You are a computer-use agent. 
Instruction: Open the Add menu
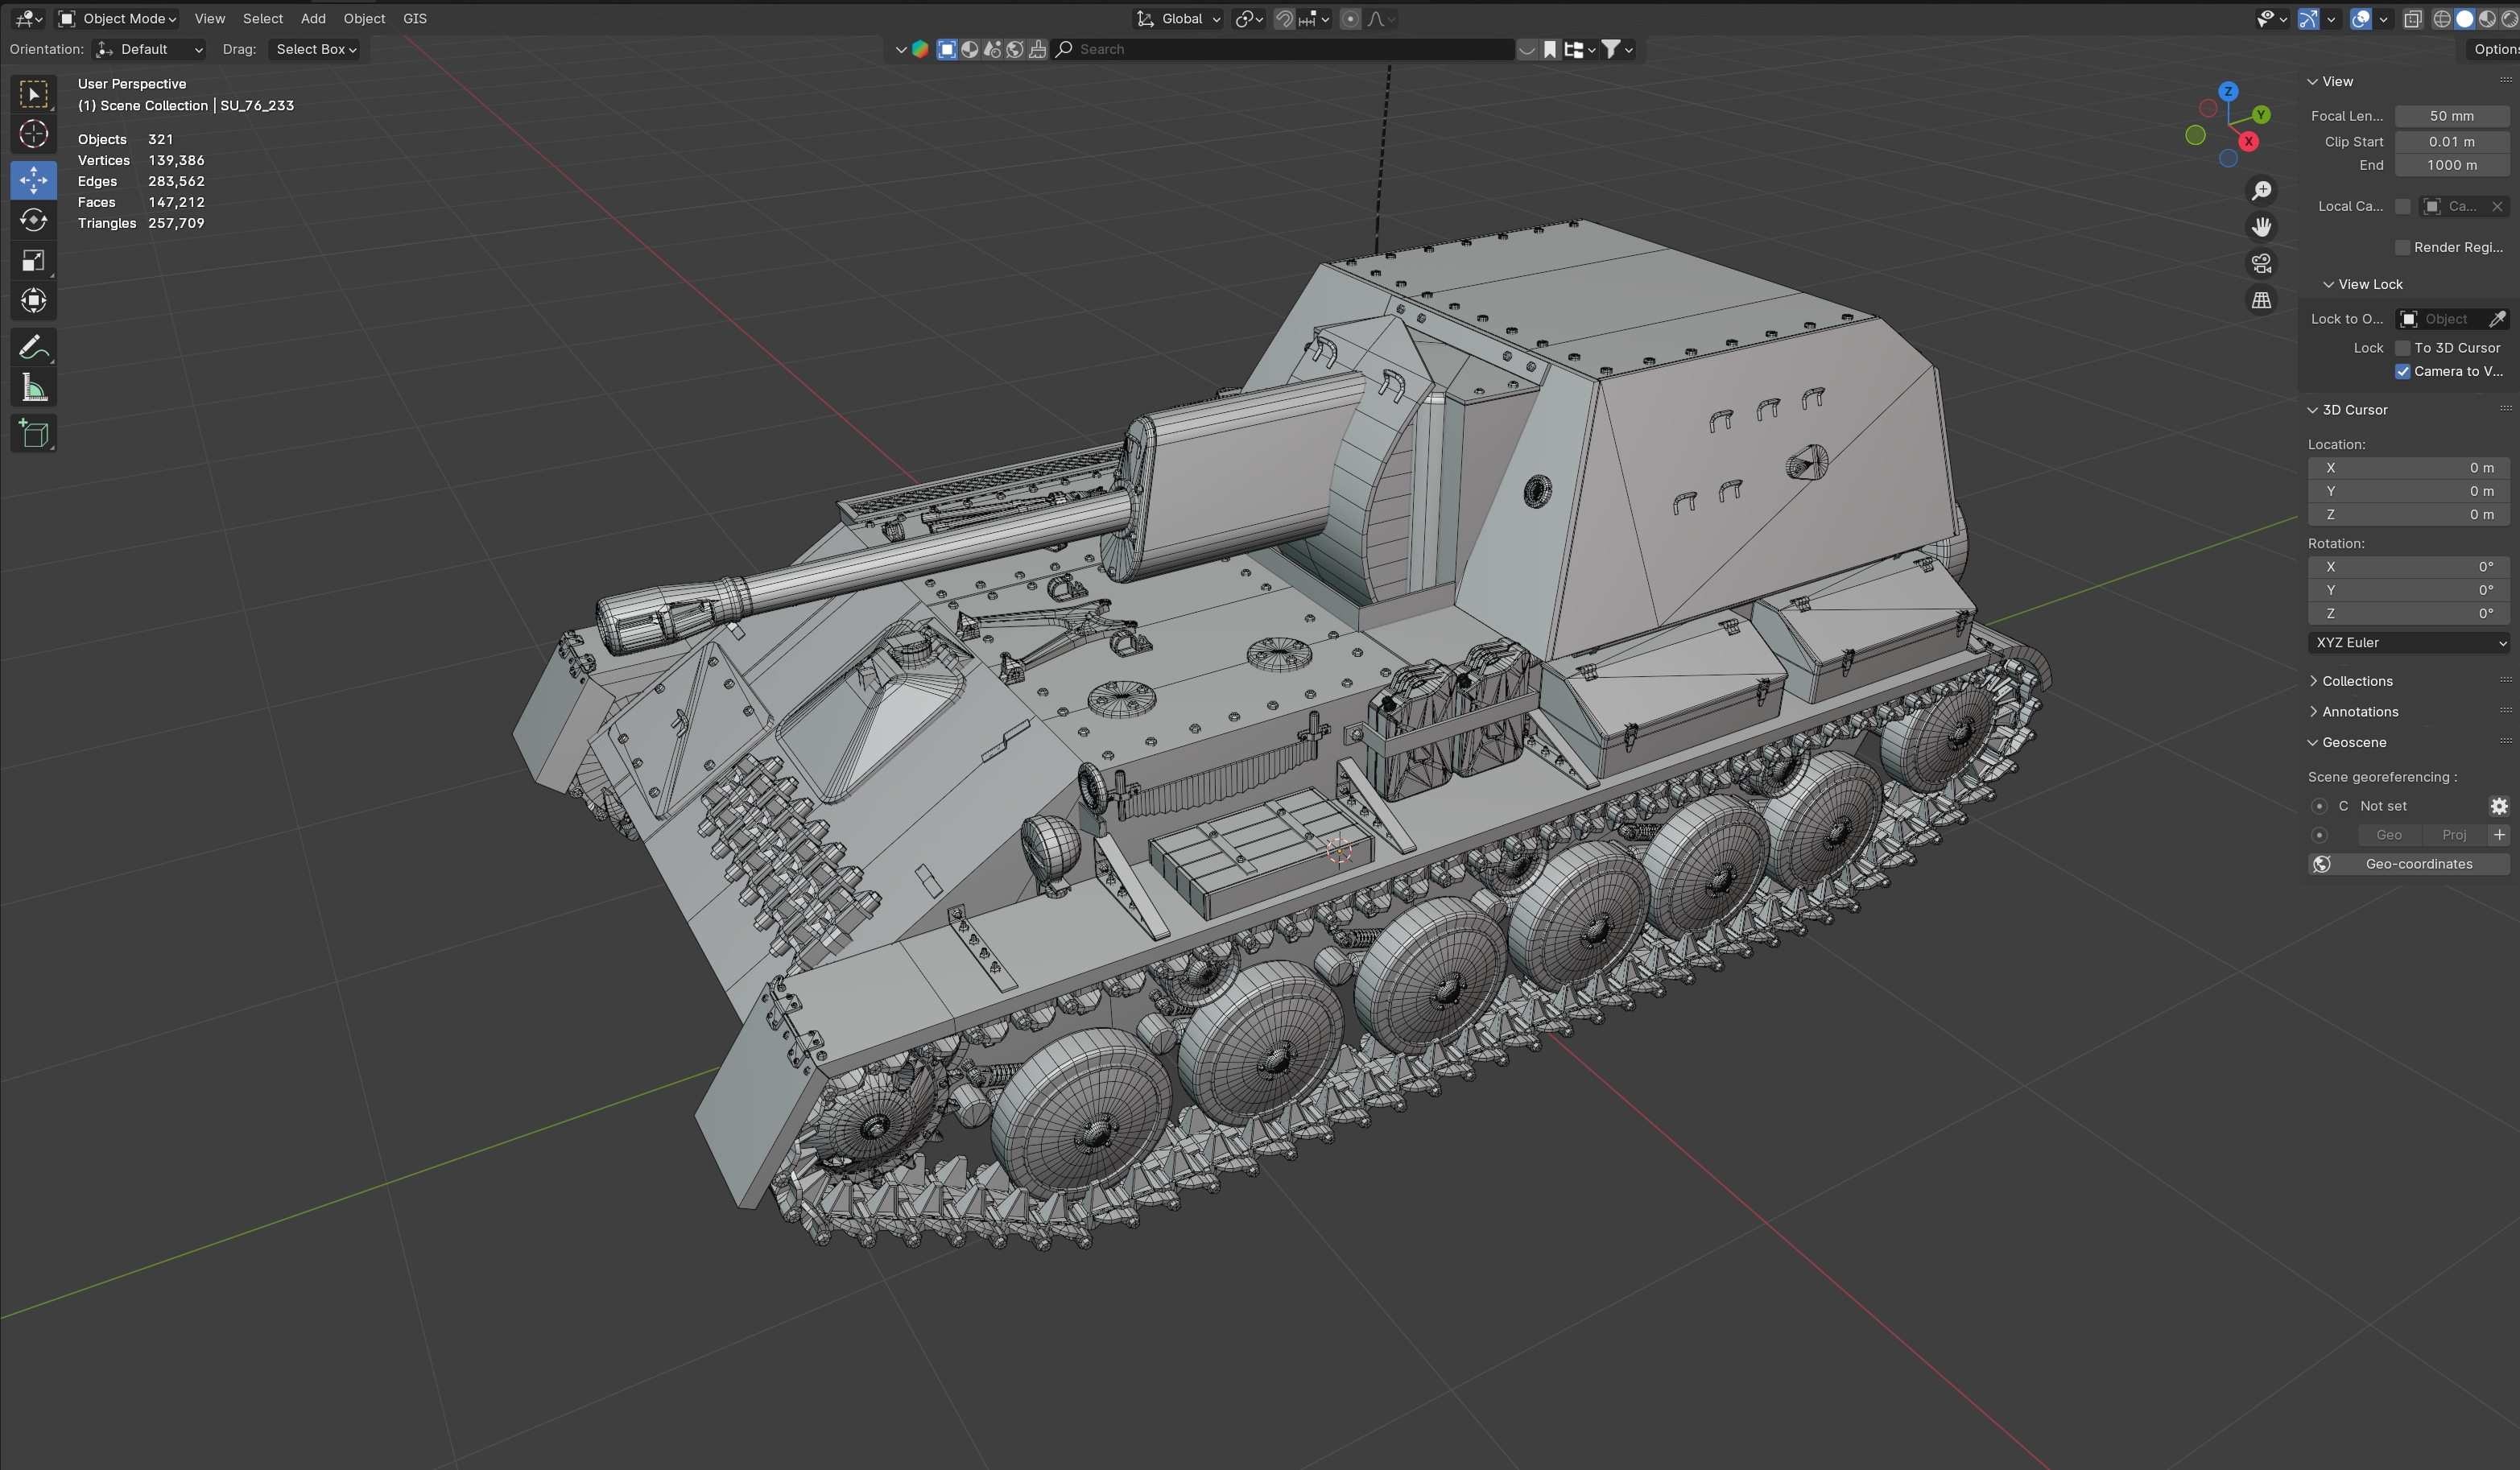point(313,18)
